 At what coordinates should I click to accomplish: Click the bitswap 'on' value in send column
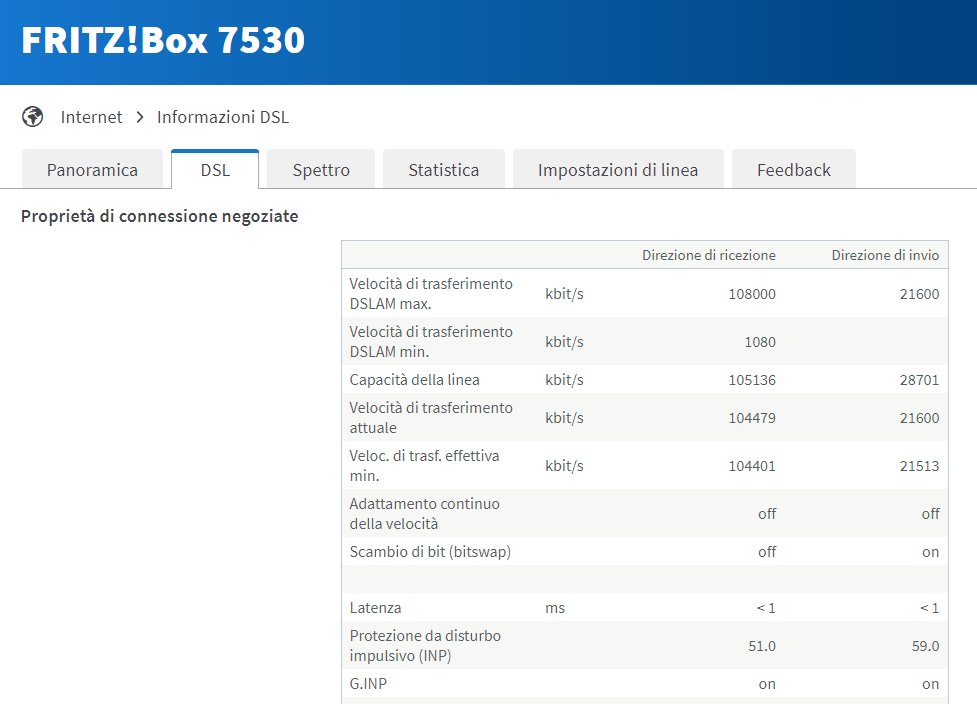pyautogui.click(x=930, y=551)
